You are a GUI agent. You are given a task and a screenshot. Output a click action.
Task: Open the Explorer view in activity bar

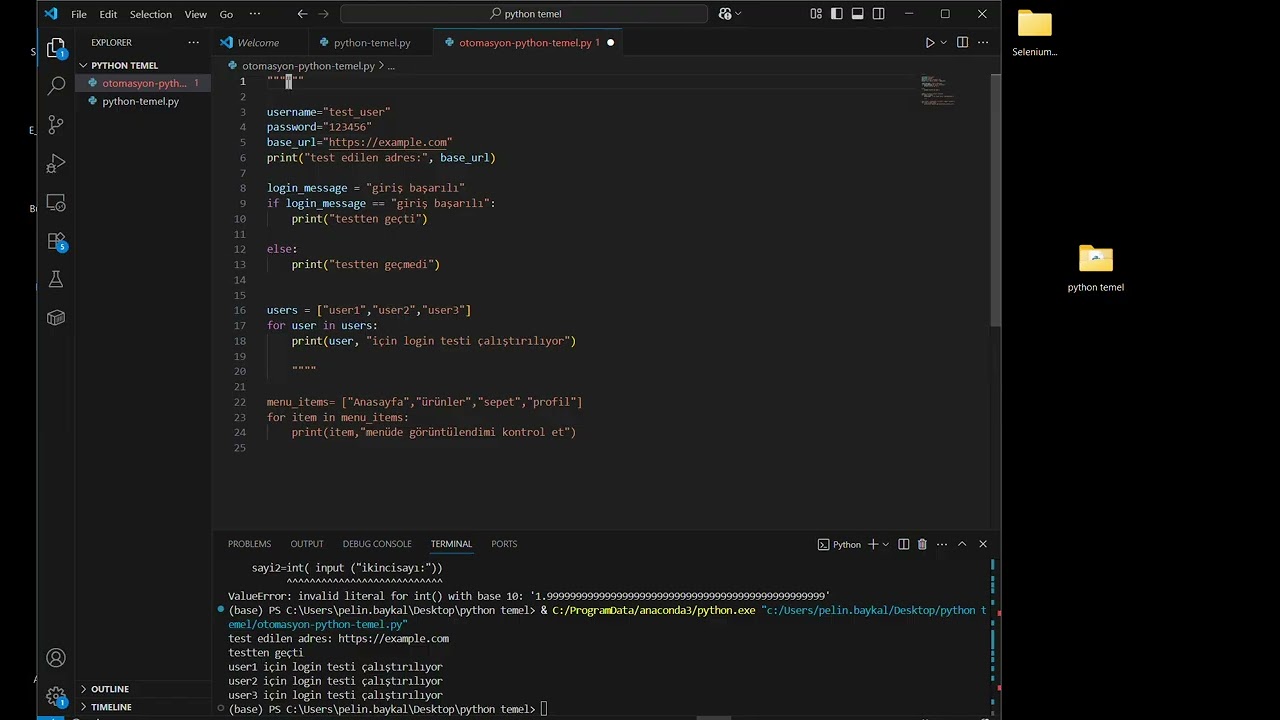pyautogui.click(x=56, y=47)
